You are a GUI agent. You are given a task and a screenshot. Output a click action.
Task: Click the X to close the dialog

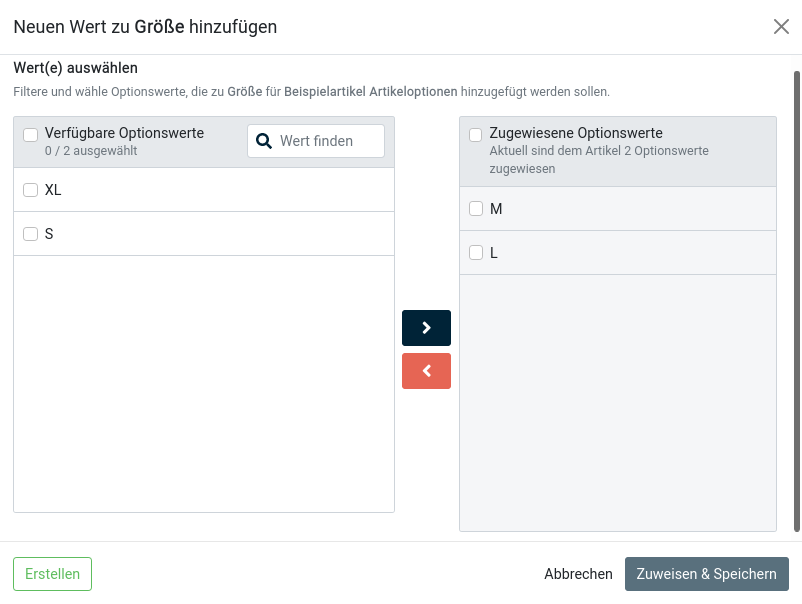pos(782,27)
